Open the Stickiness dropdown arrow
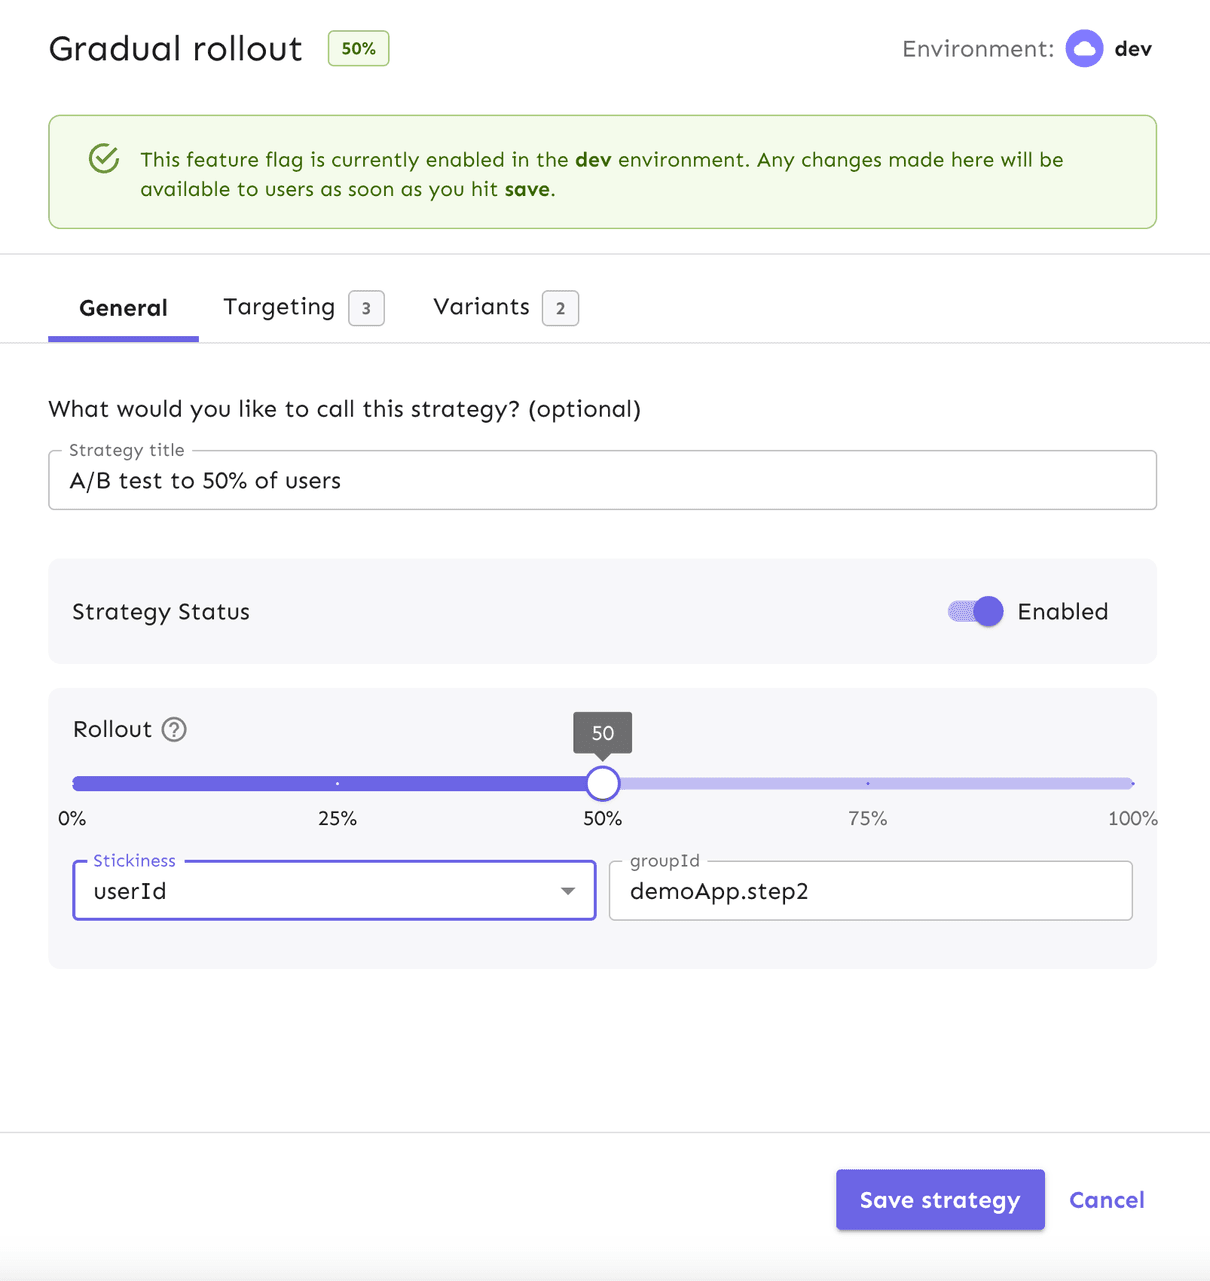 [x=568, y=891]
